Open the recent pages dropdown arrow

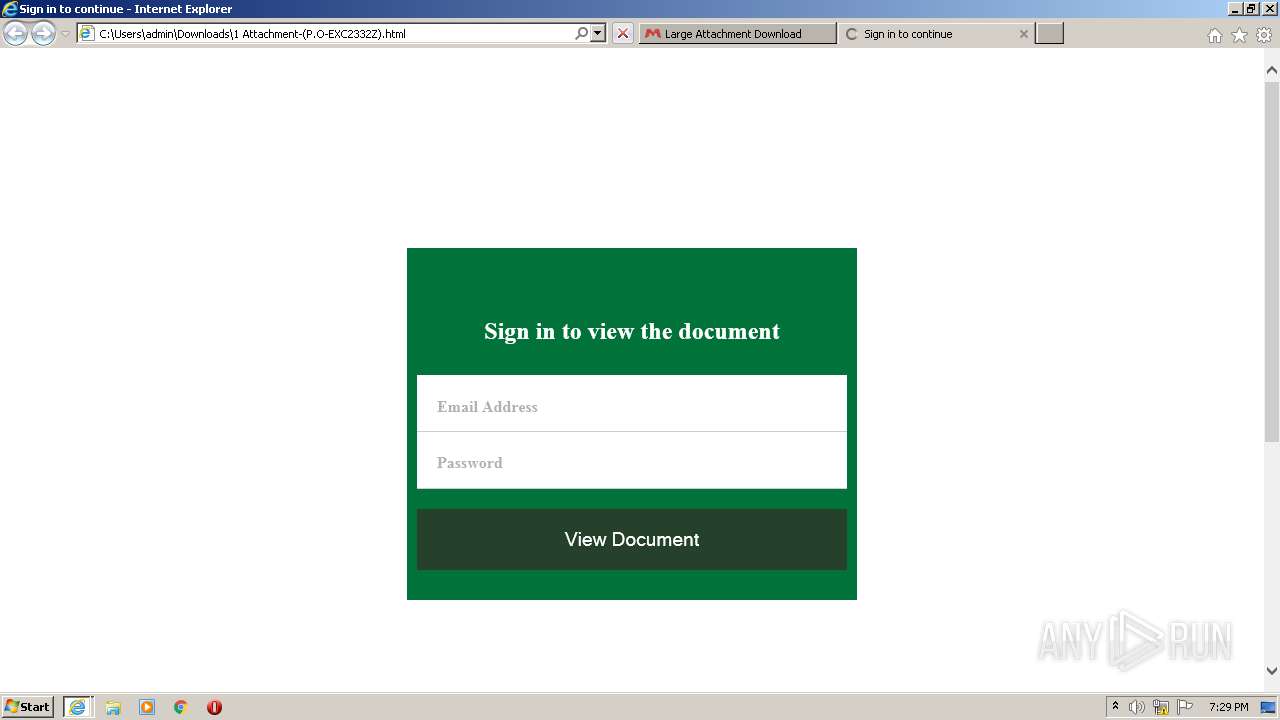66,34
